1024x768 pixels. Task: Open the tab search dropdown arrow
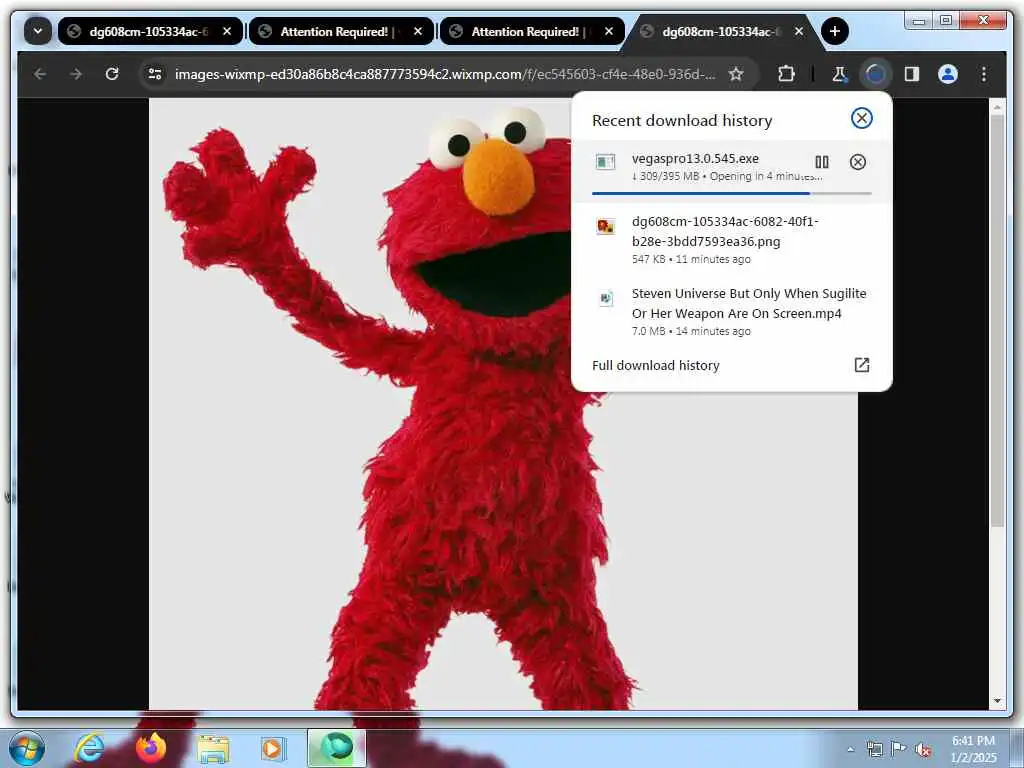click(38, 31)
